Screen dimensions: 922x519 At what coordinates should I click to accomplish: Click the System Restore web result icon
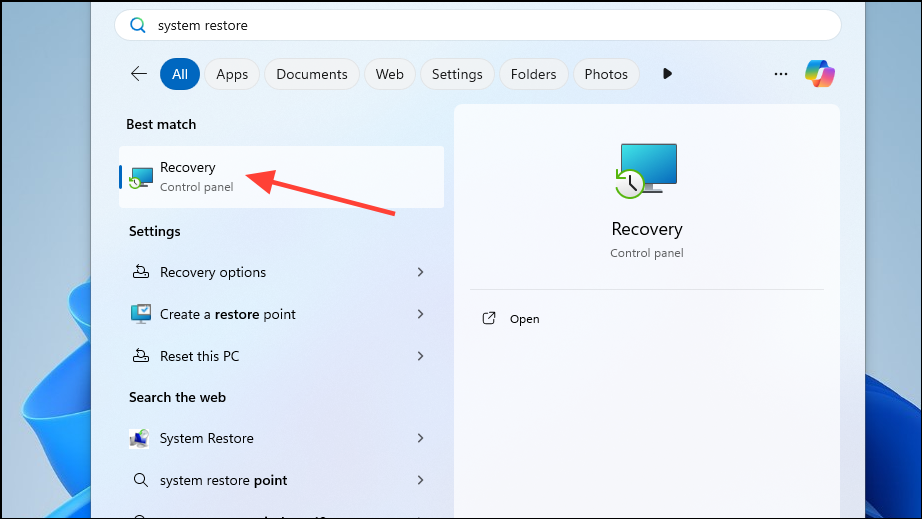pos(139,438)
